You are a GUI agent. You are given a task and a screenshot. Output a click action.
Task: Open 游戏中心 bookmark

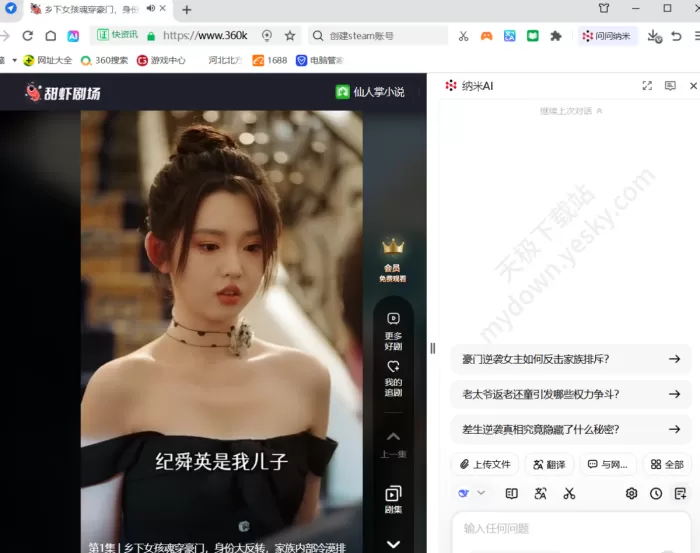(x=161, y=60)
